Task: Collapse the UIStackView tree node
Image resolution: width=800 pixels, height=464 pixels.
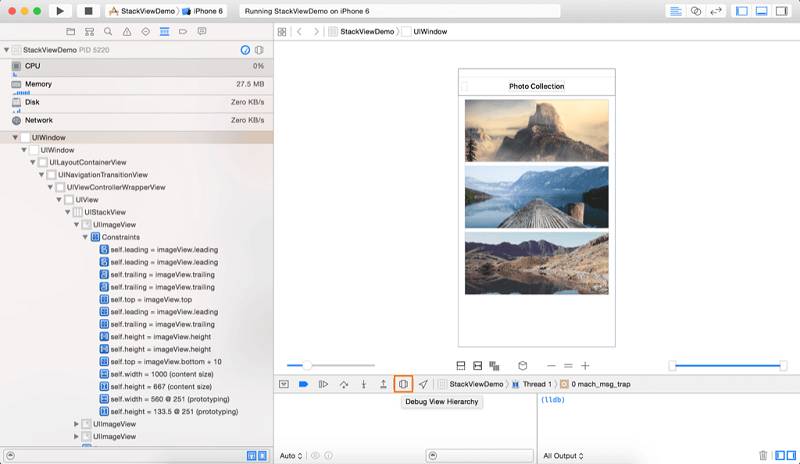Action: pyautogui.click(x=67, y=212)
